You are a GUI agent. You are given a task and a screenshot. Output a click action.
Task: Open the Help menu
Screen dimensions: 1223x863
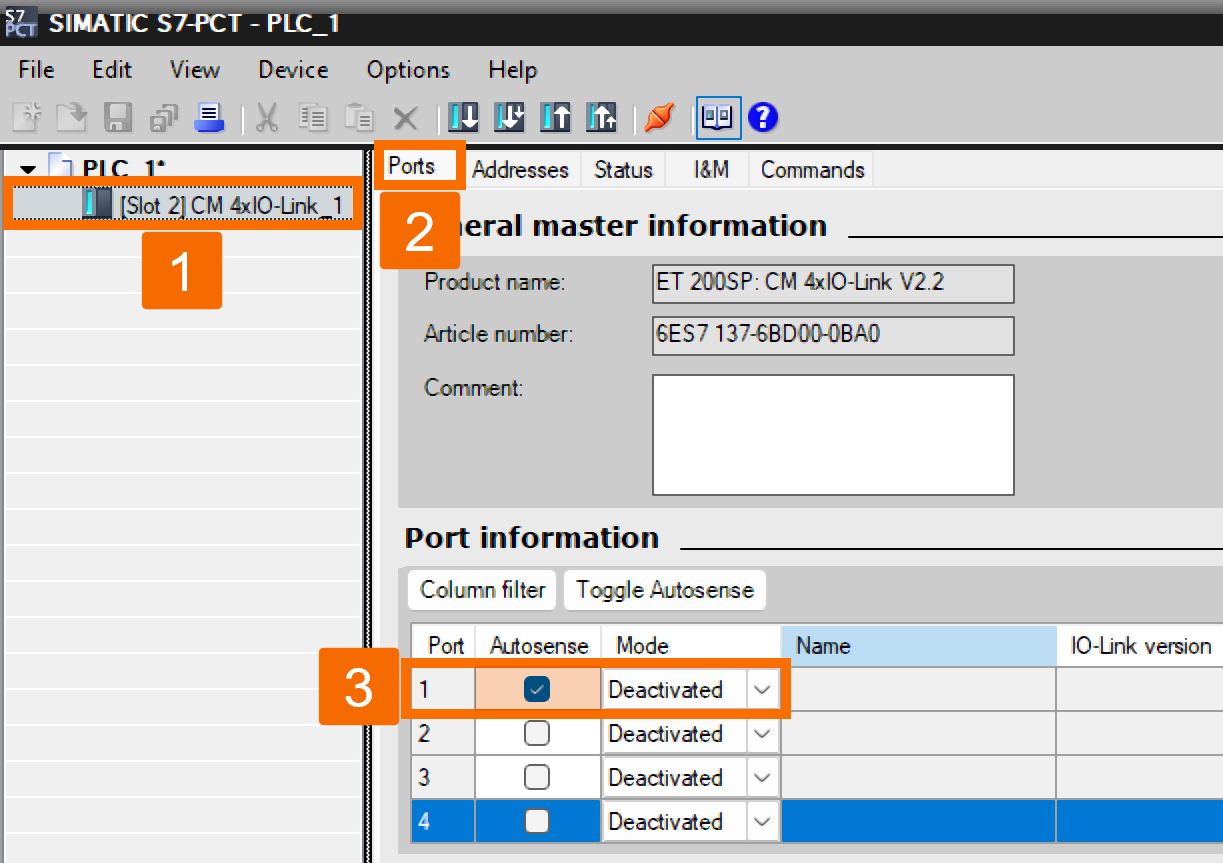(x=513, y=70)
